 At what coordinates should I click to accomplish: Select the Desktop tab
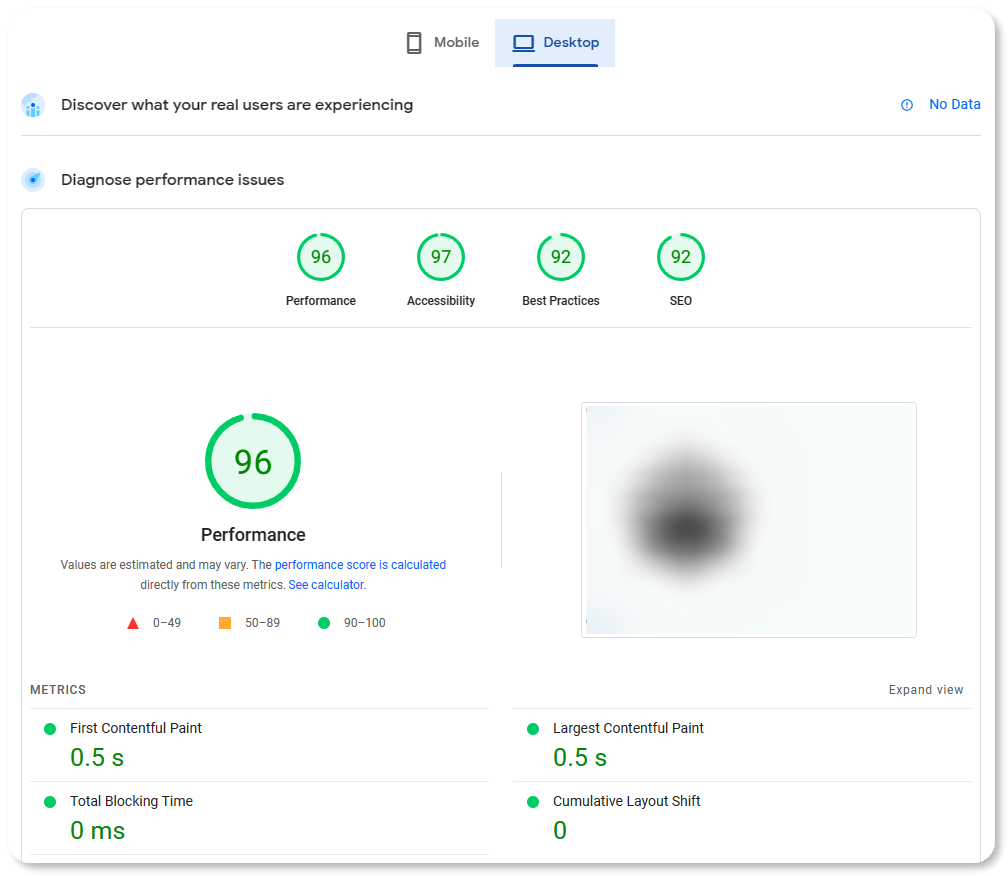555,42
